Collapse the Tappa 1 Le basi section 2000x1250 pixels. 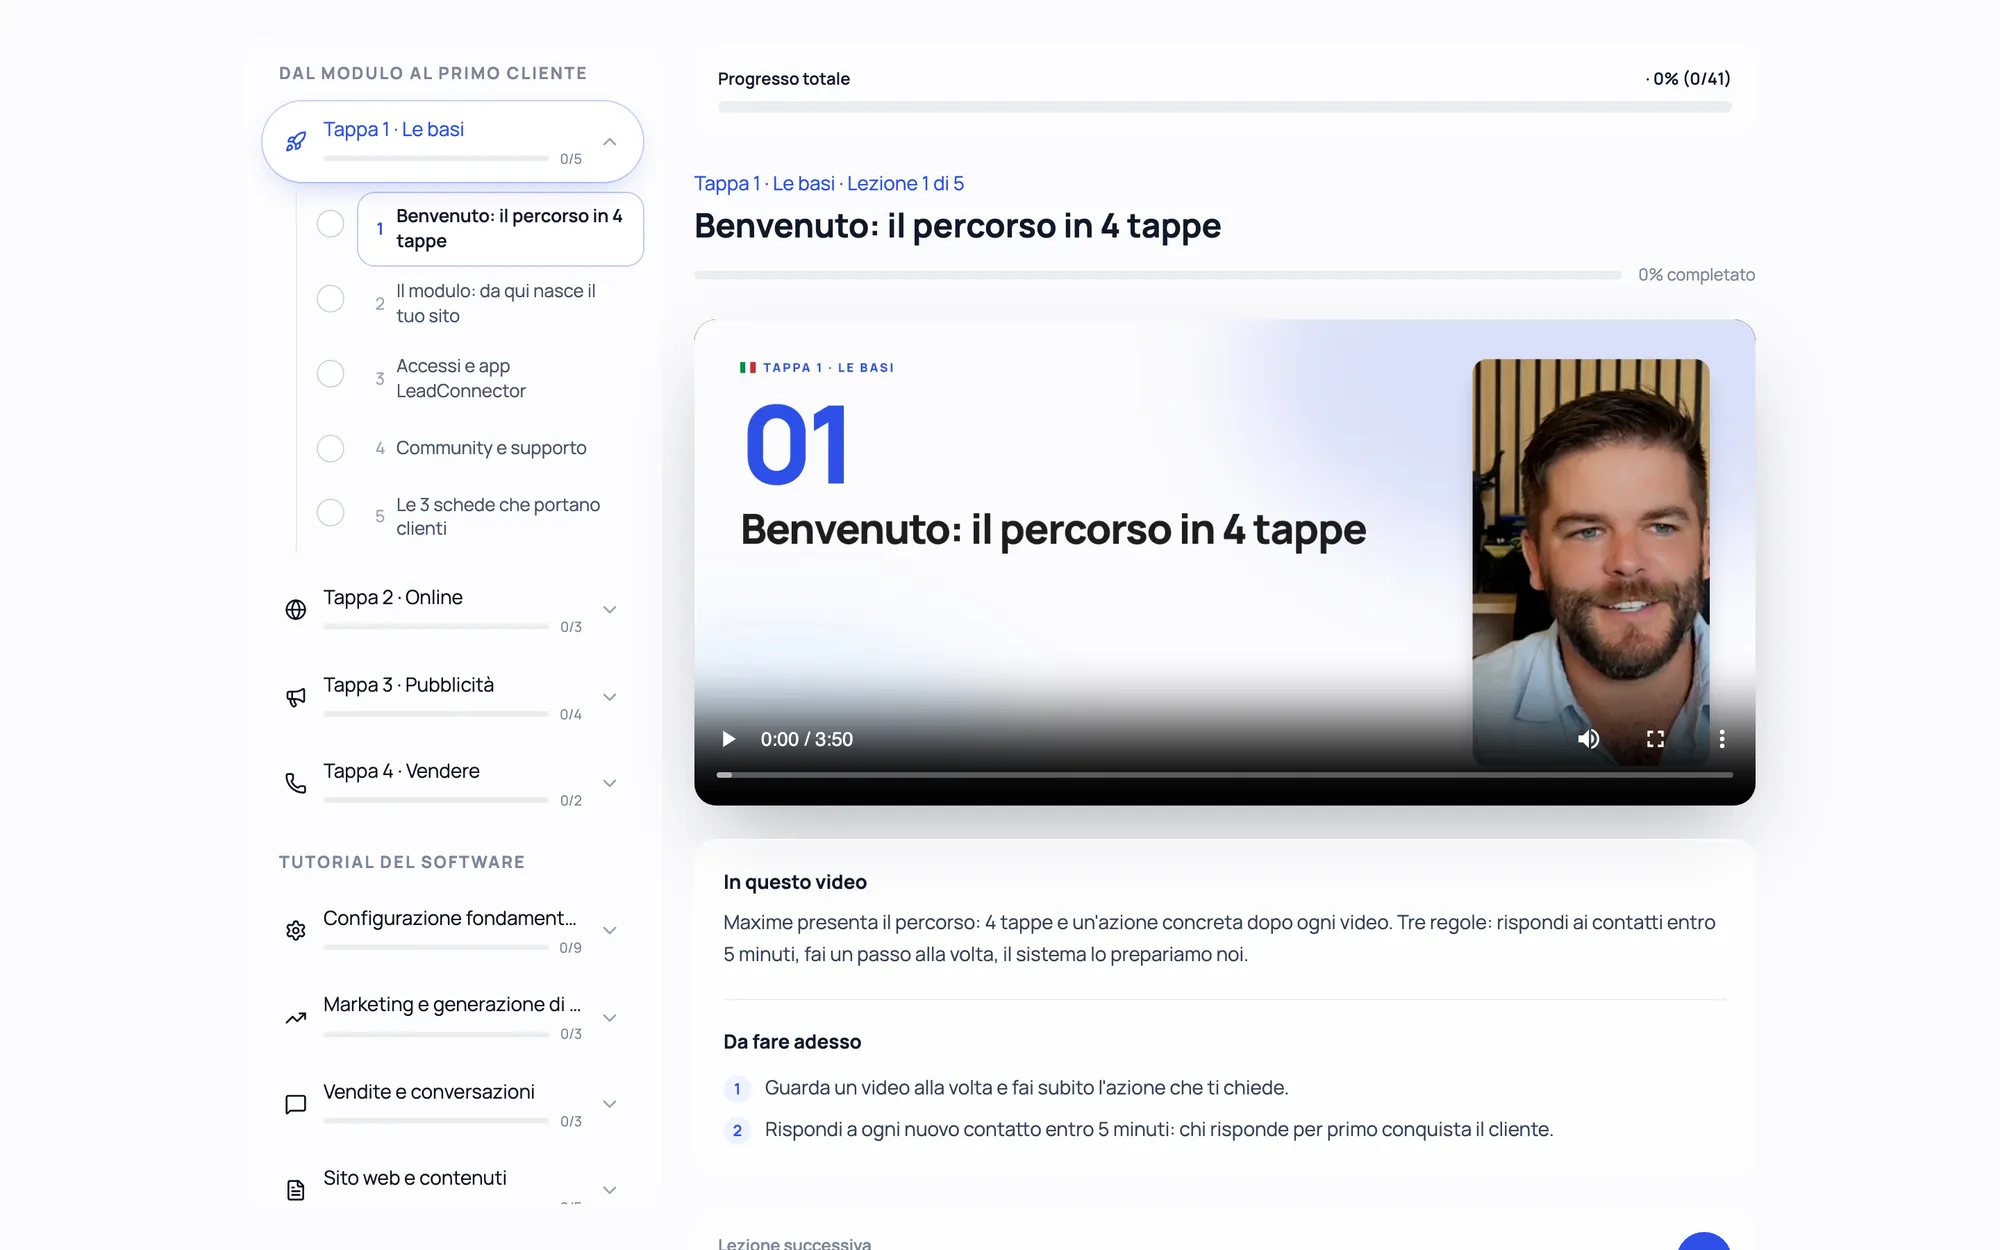tap(610, 142)
